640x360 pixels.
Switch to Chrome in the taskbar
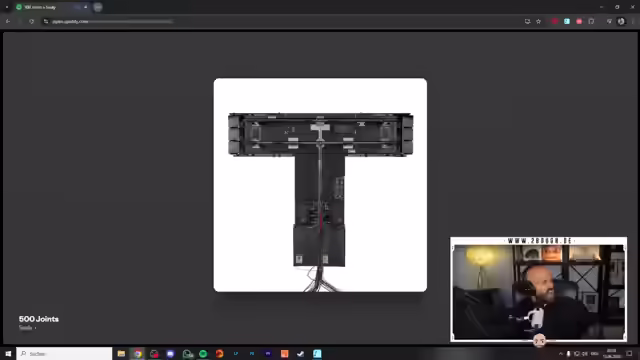click(x=138, y=353)
